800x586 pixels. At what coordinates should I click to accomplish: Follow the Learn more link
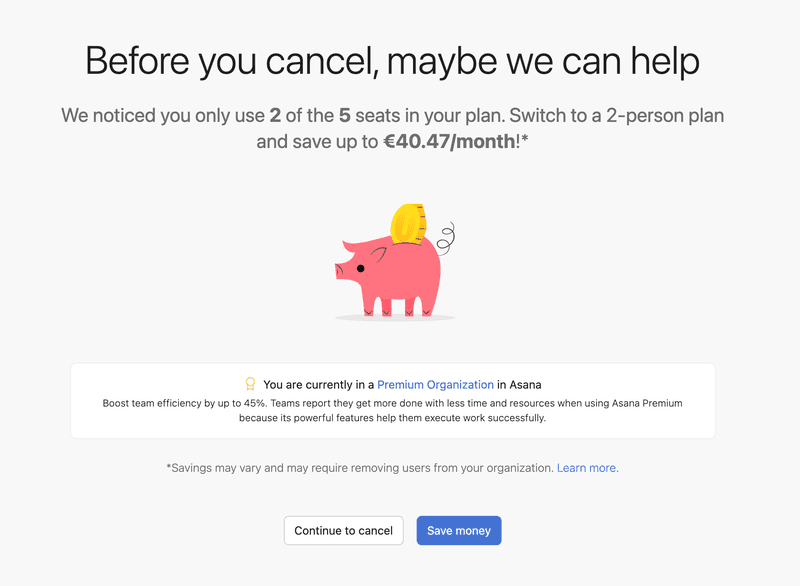[586, 468]
